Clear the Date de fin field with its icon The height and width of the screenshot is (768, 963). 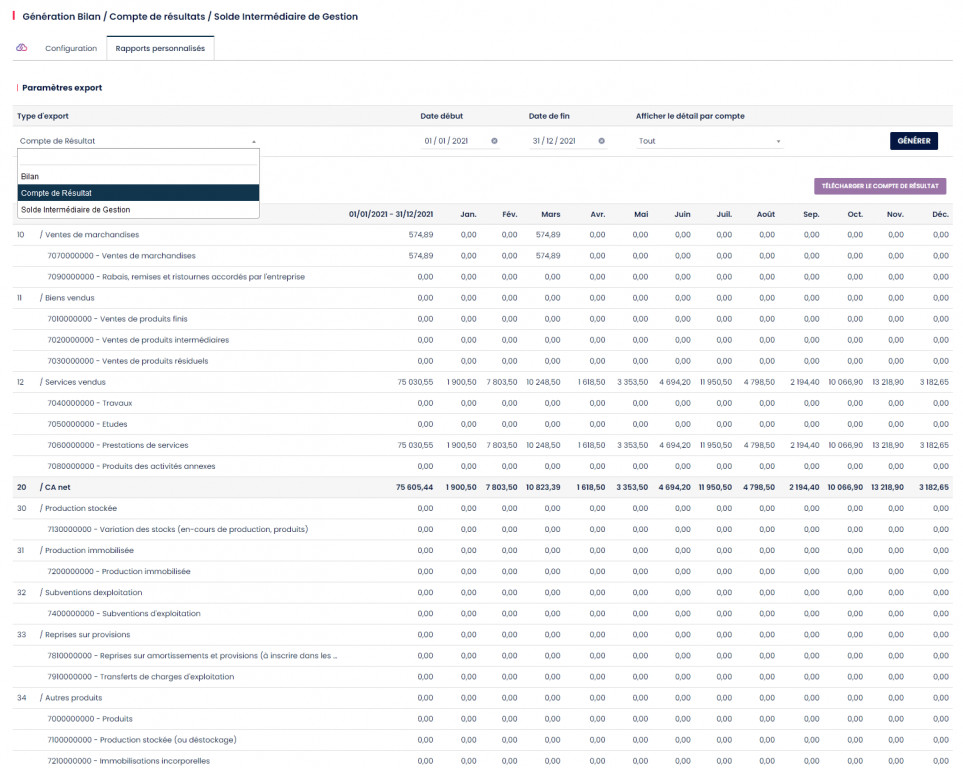[601, 141]
